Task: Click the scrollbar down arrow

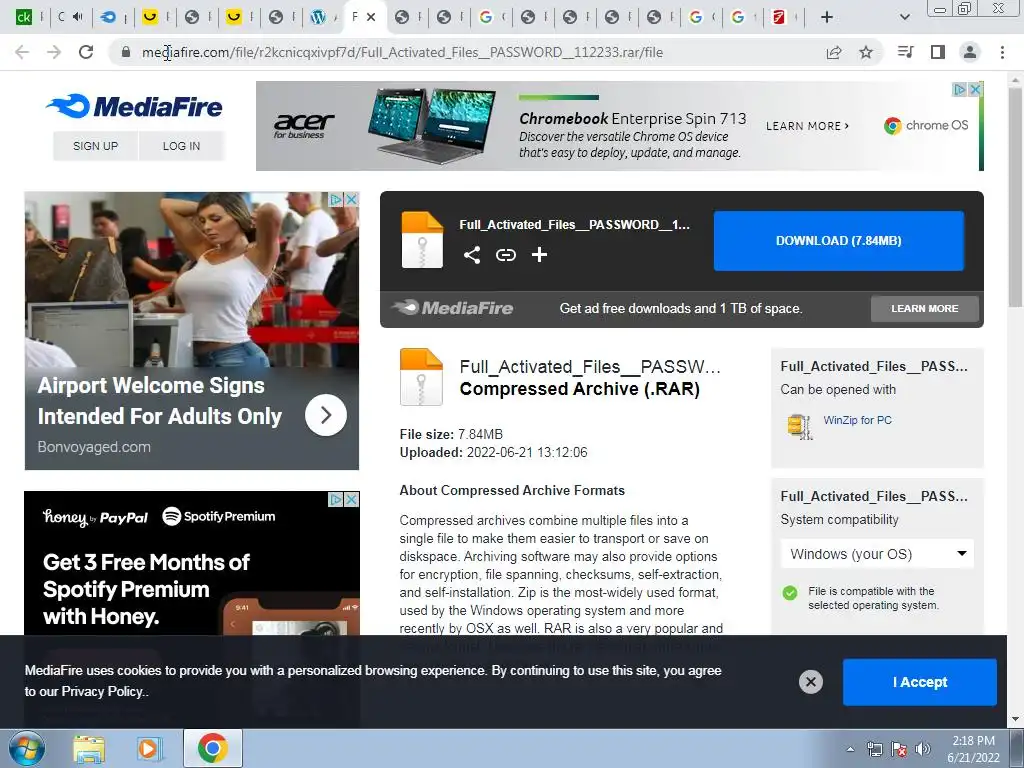Action: pos(1015,720)
